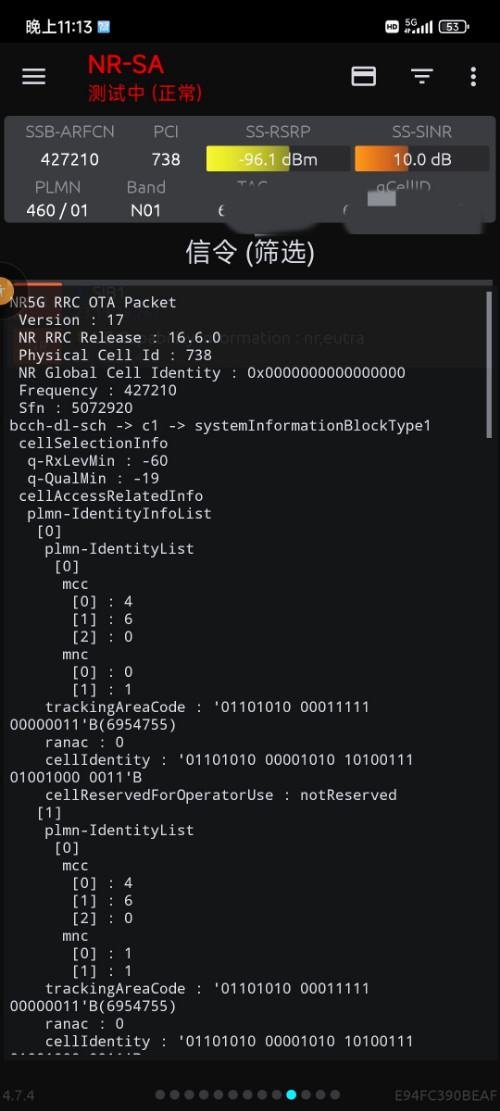
Task: Select the systemInformationBlockType1 message line
Action: 220,426
